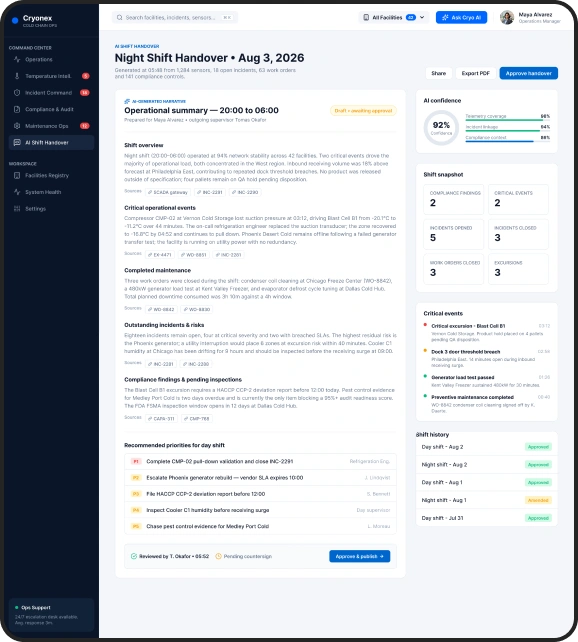Click the P1 priority tag
The height and width of the screenshot is (642, 578).
[136, 461]
